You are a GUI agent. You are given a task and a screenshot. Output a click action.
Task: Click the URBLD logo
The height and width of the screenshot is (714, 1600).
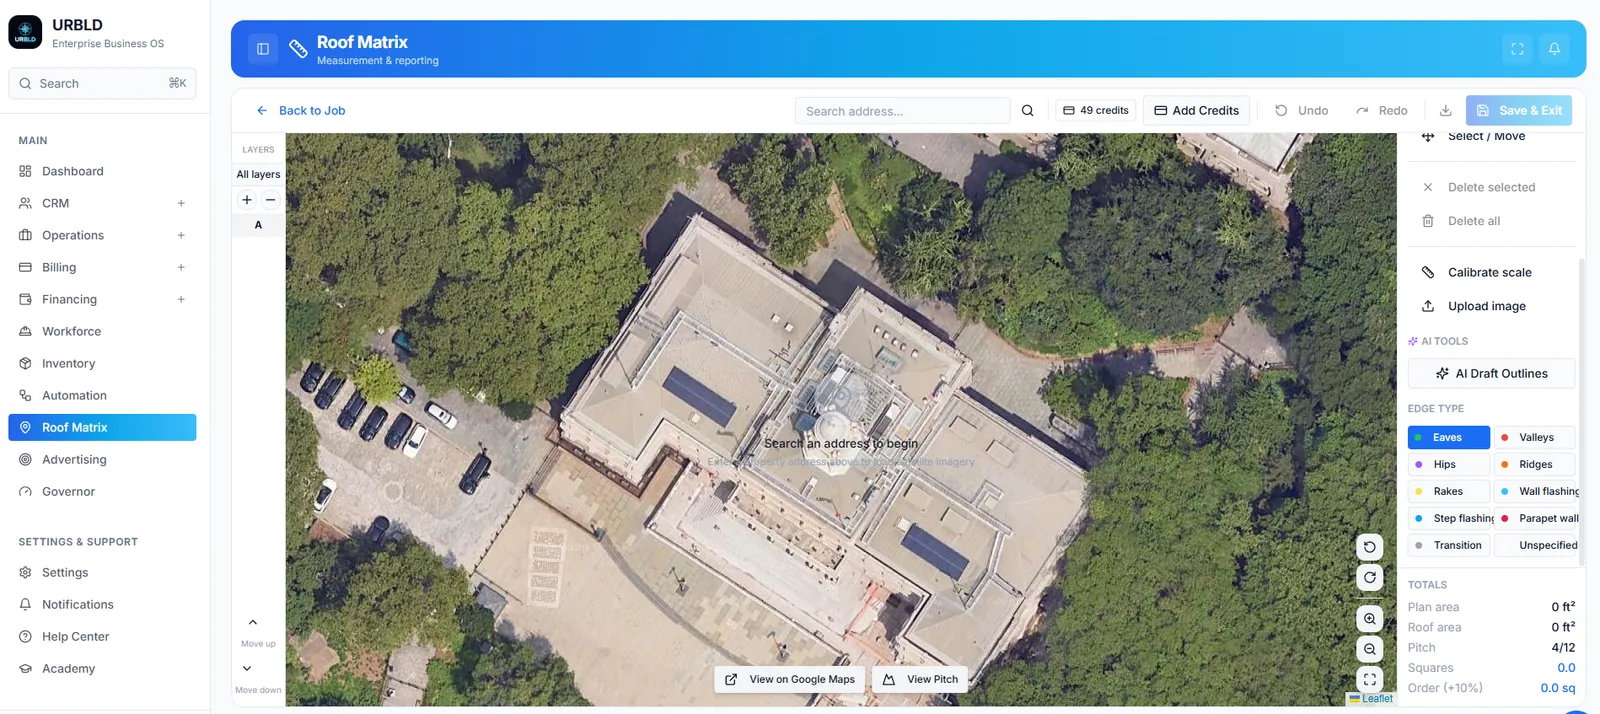tap(25, 32)
